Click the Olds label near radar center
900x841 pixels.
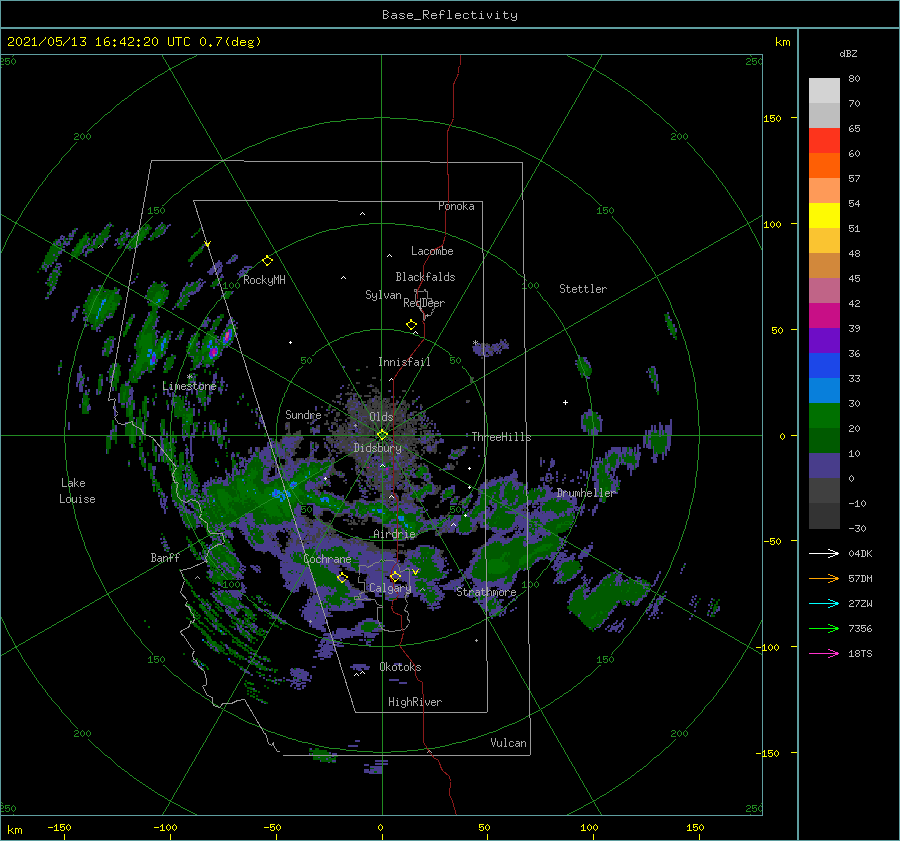pyautogui.click(x=381, y=417)
